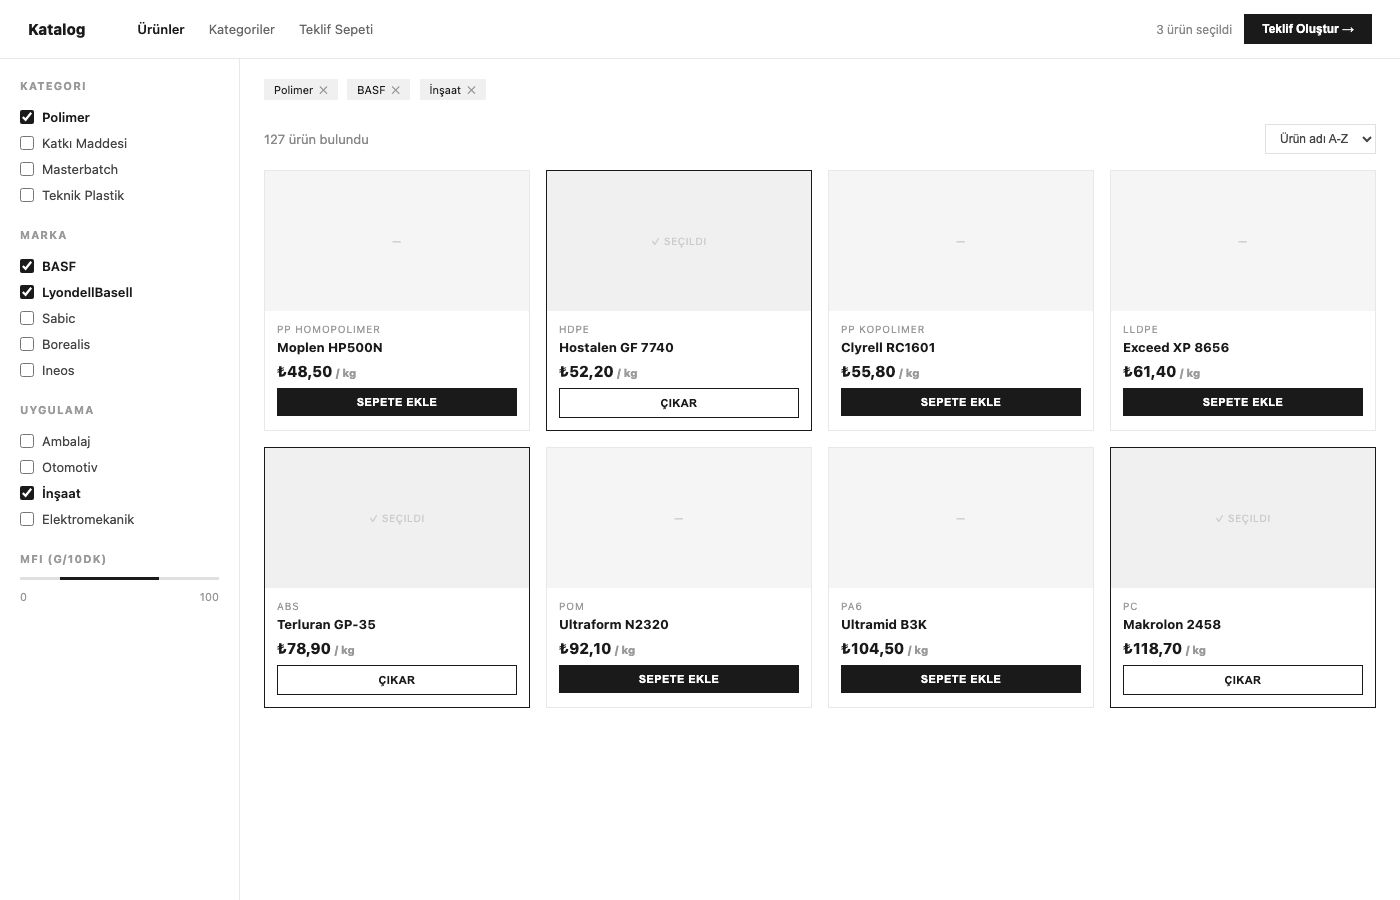Click the Ultraform N2320 product name
The width and height of the screenshot is (1400, 900).
pyautogui.click(x=614, y=625)
